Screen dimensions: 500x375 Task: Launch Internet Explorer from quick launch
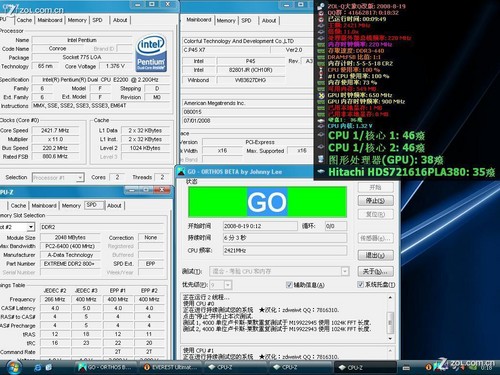pos(38,367)
